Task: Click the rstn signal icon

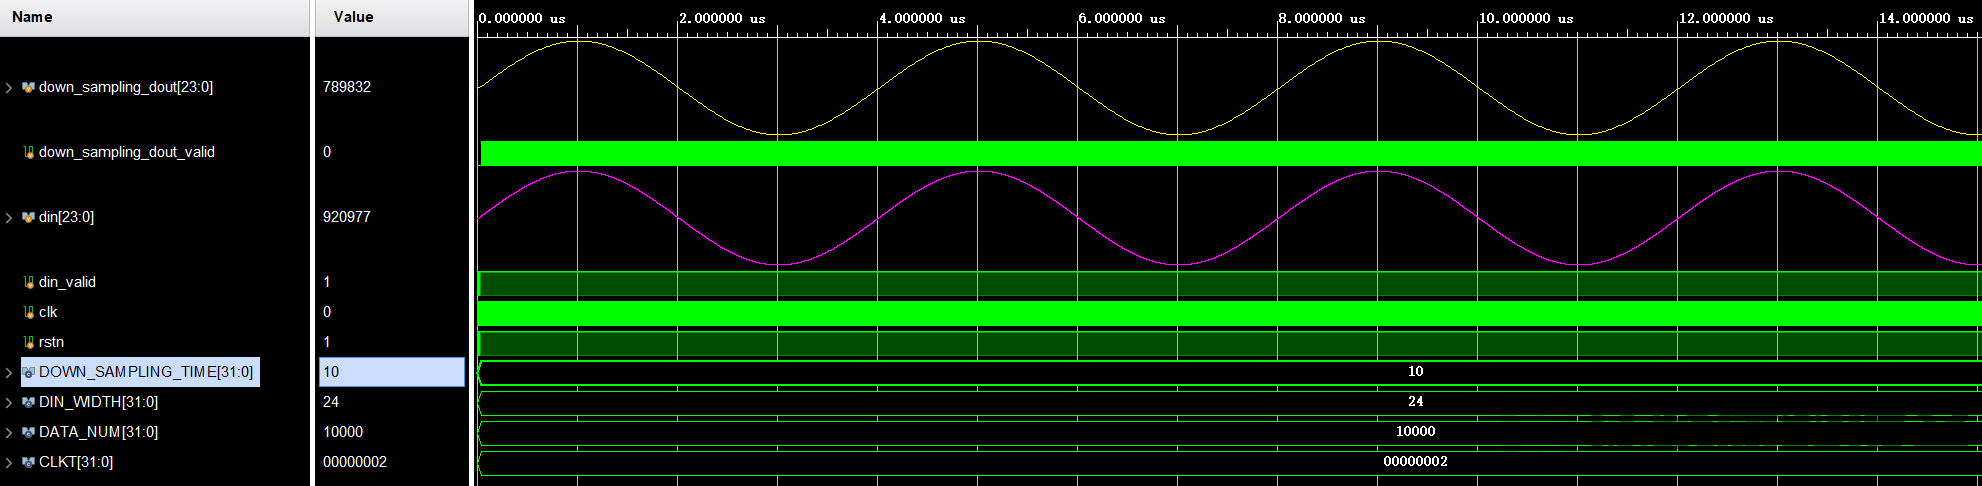Action: [x=28, y=343]
